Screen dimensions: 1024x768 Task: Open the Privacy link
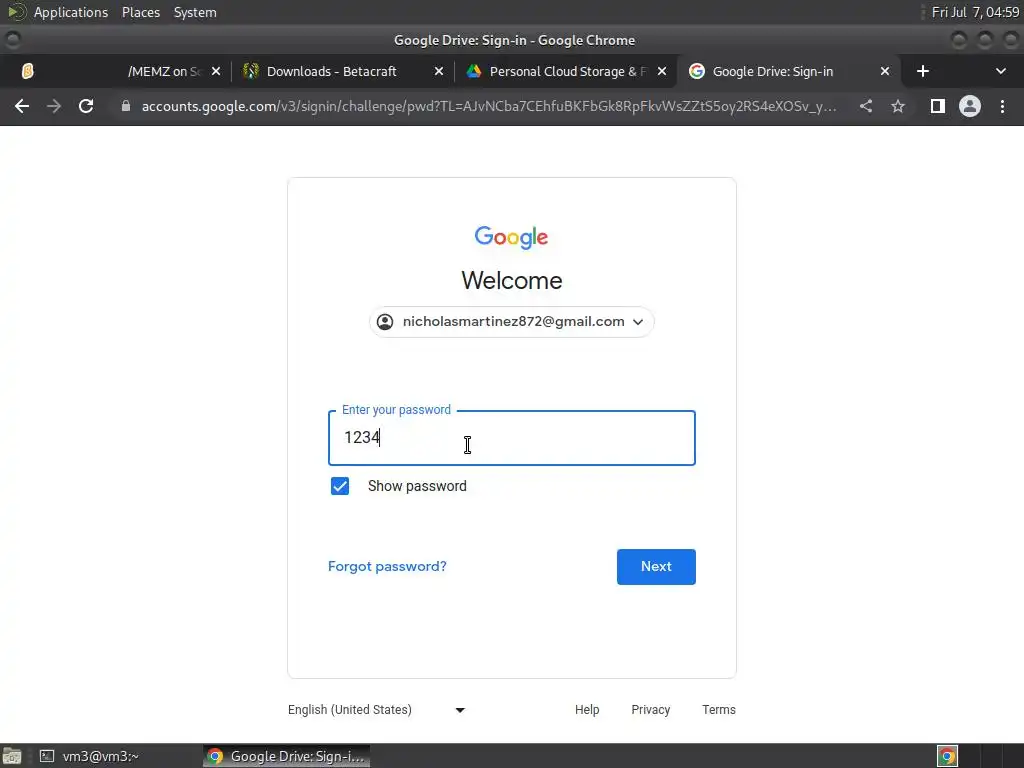(x=650, y=710)
